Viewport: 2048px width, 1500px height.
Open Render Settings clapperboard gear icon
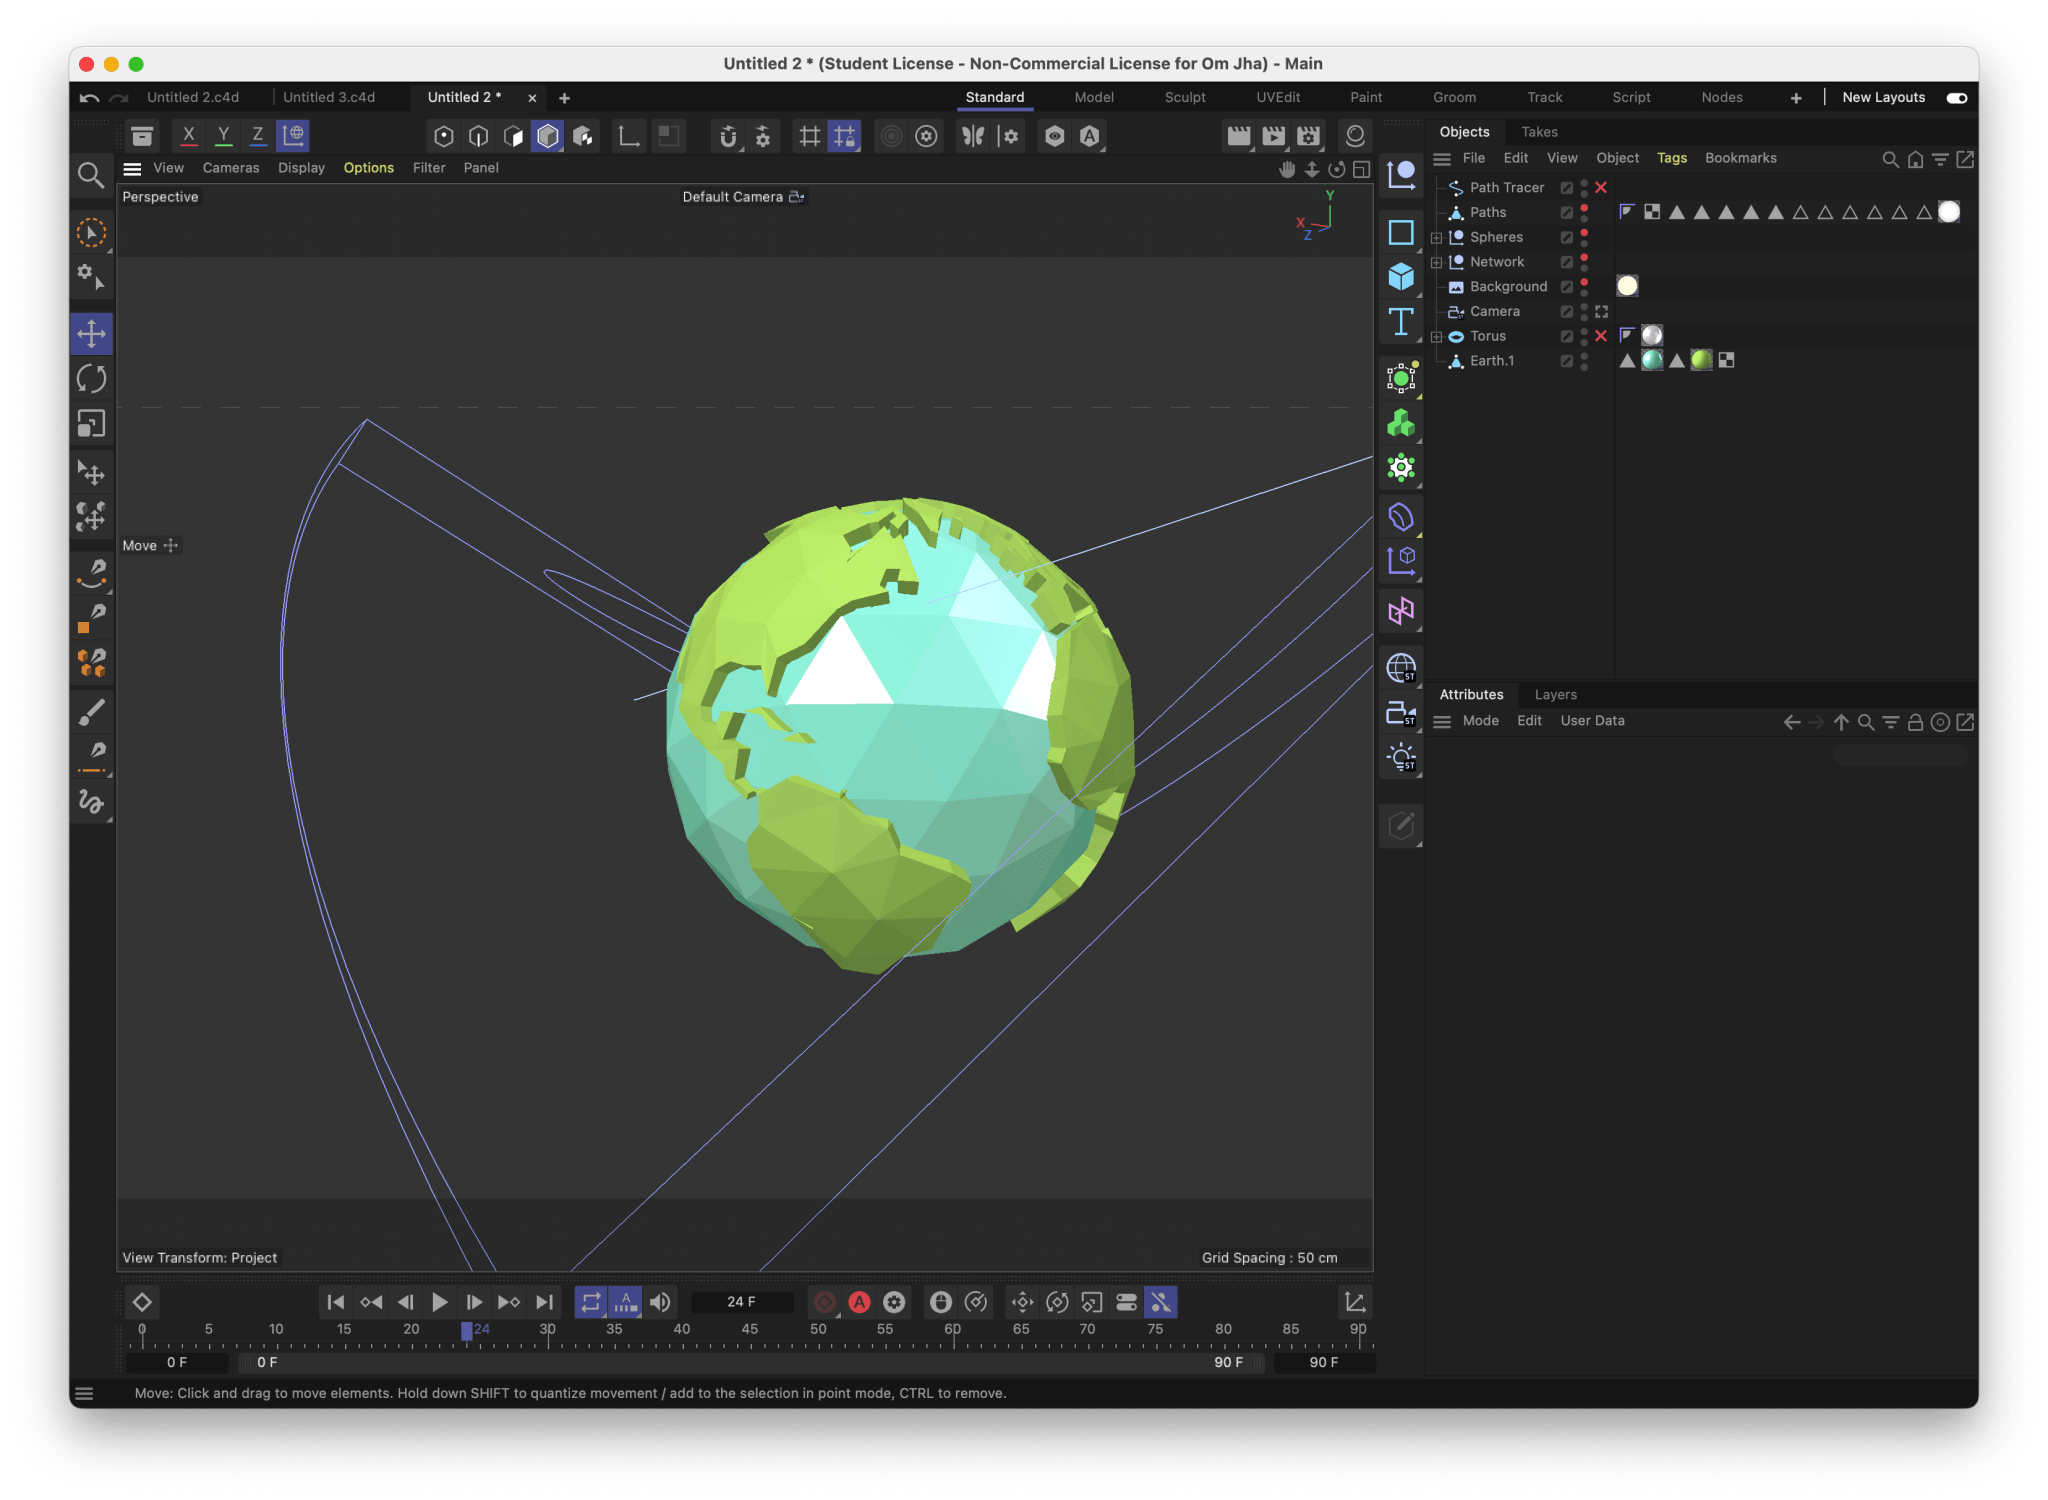[1308, 136]
